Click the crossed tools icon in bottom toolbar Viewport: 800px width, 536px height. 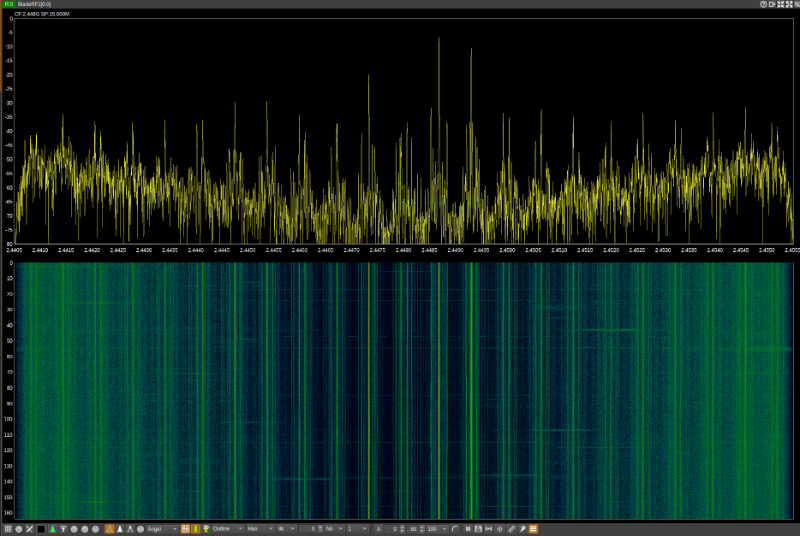pos(30,528)
